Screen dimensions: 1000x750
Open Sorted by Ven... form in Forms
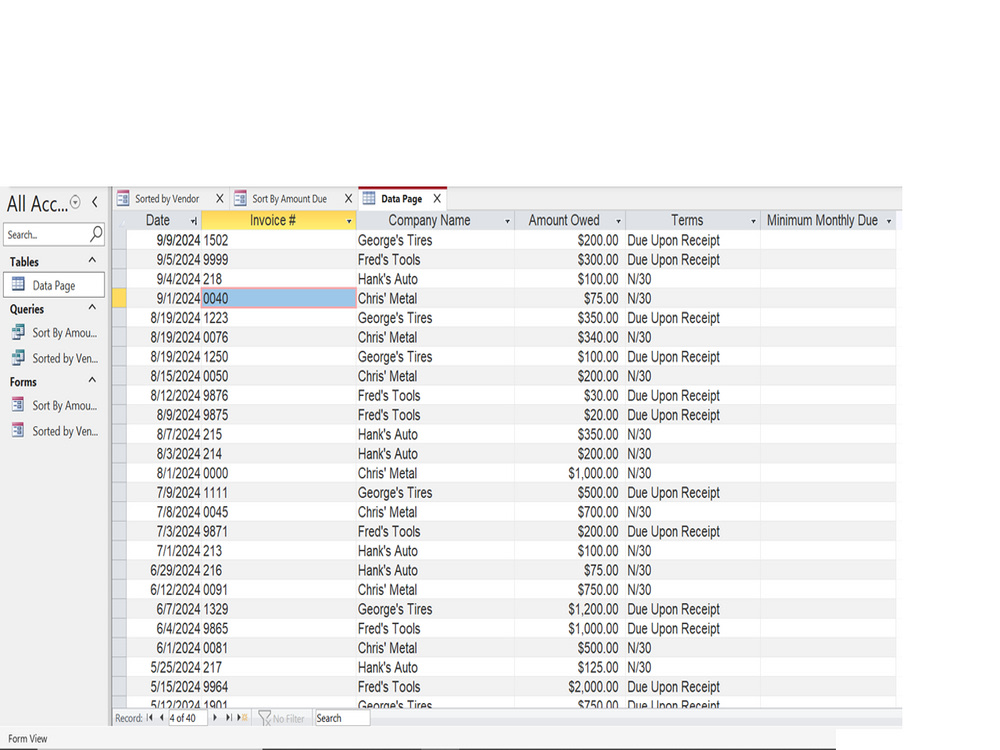[54, 431]
